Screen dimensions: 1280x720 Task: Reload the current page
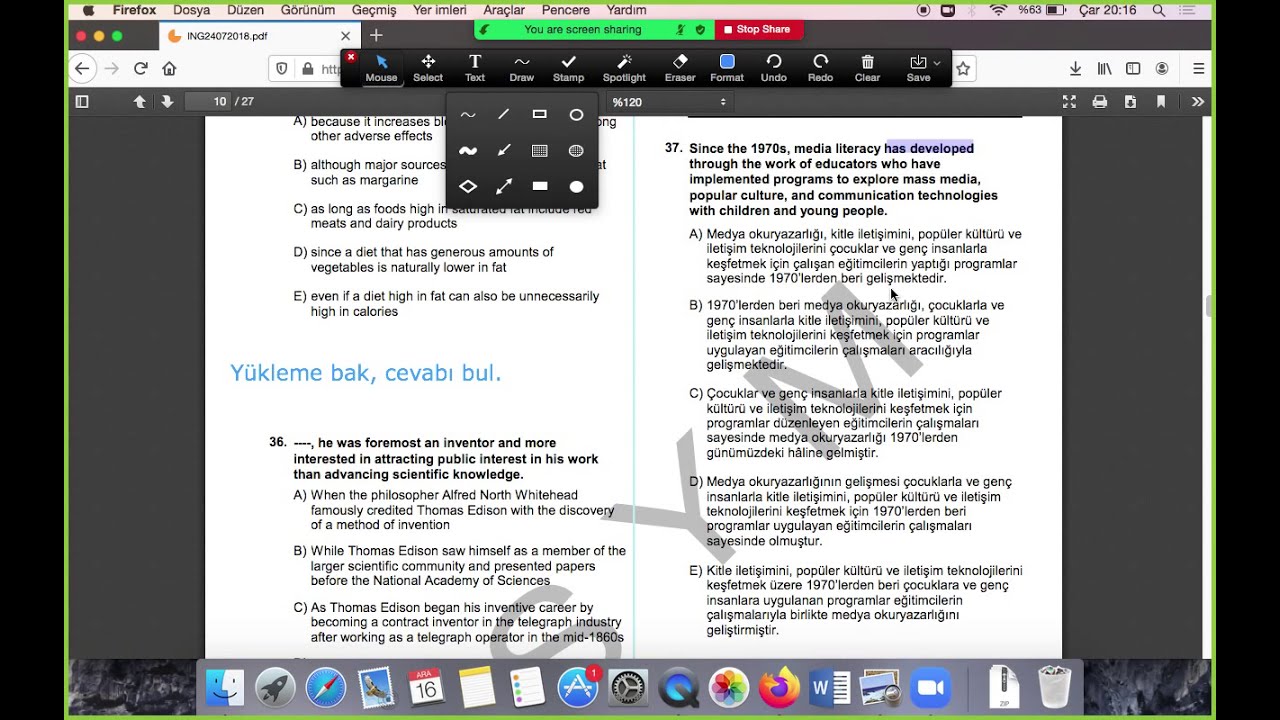[x=141, y=69]
